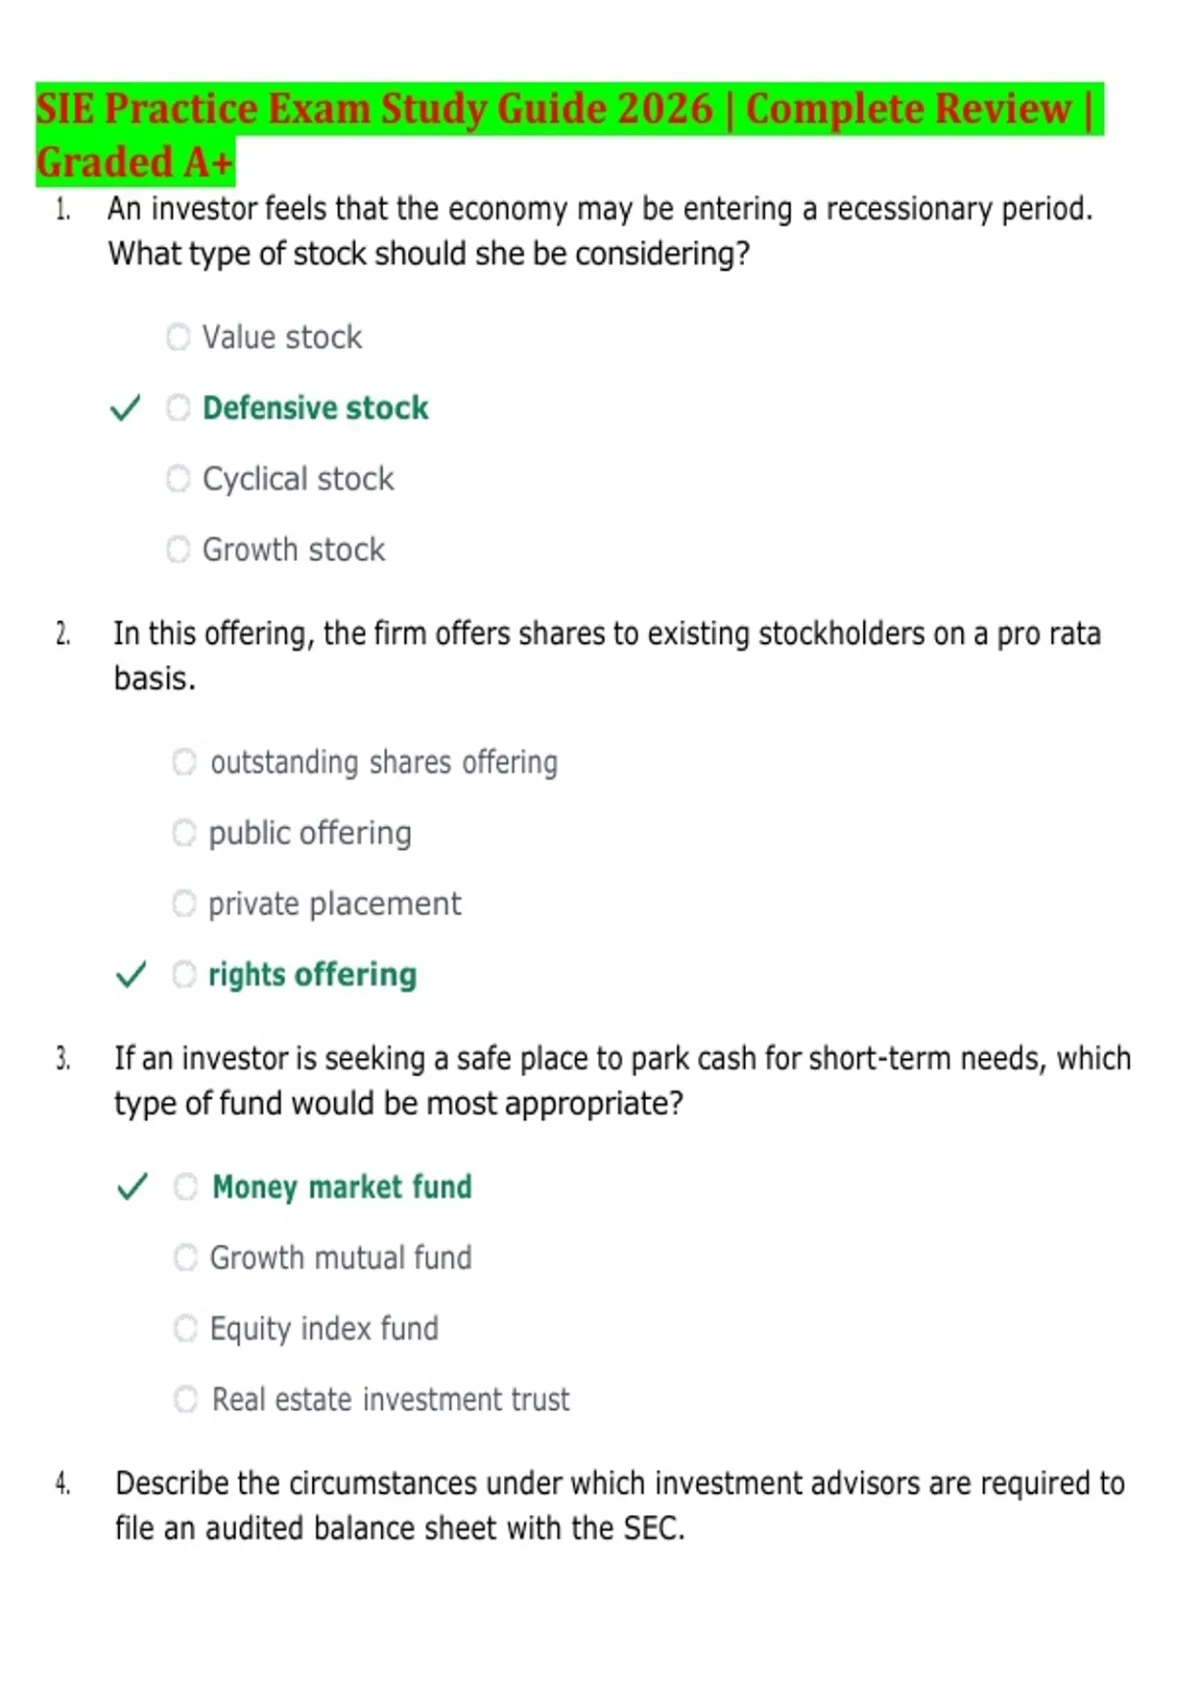Image resolution: width=1200 pixels, height=1700 pixels.
Task: Select Equity index fund radio button
Action: [x=186, y=1329]
